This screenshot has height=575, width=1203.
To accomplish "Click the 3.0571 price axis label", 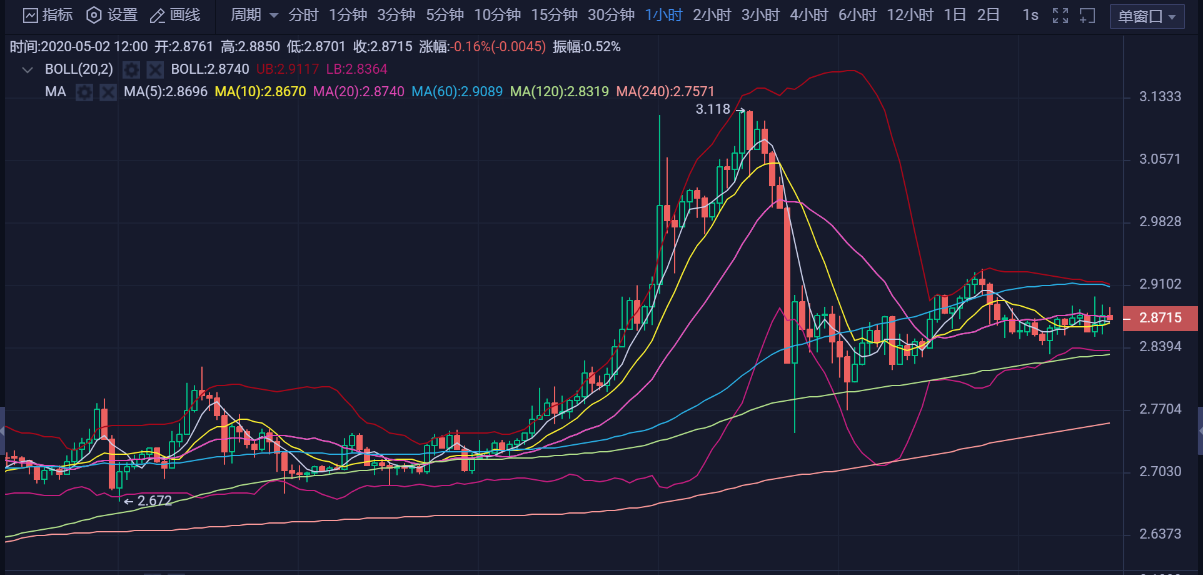I will 1161,159.
